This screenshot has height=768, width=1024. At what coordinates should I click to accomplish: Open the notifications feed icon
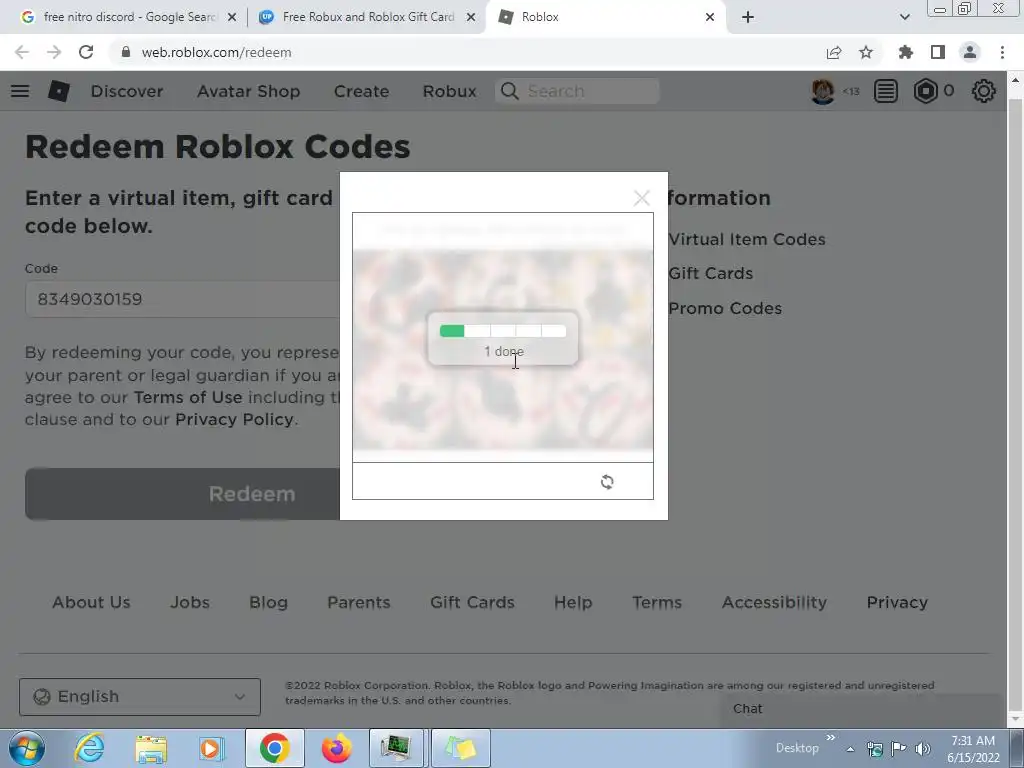pyautogui.click(x=886, y=91)
